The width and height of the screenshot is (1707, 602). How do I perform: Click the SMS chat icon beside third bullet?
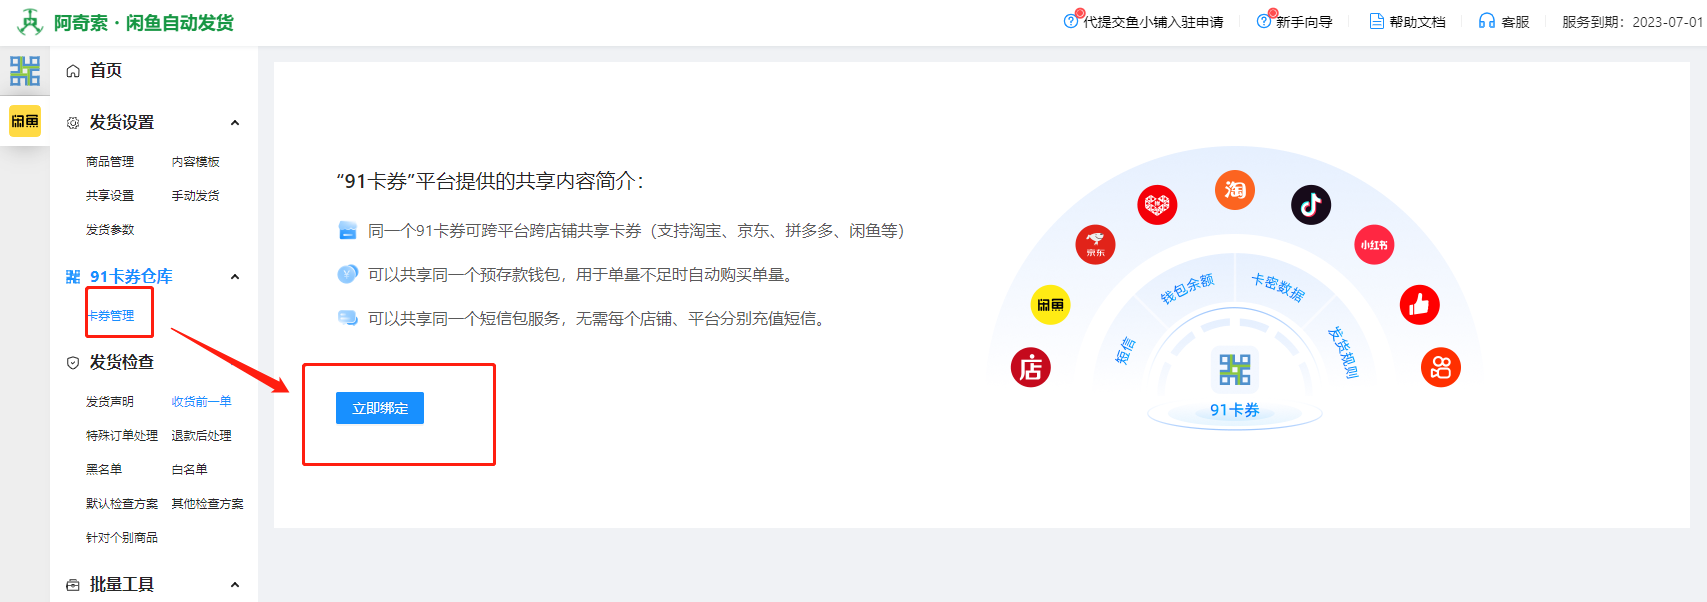click(x=347, y=318)
